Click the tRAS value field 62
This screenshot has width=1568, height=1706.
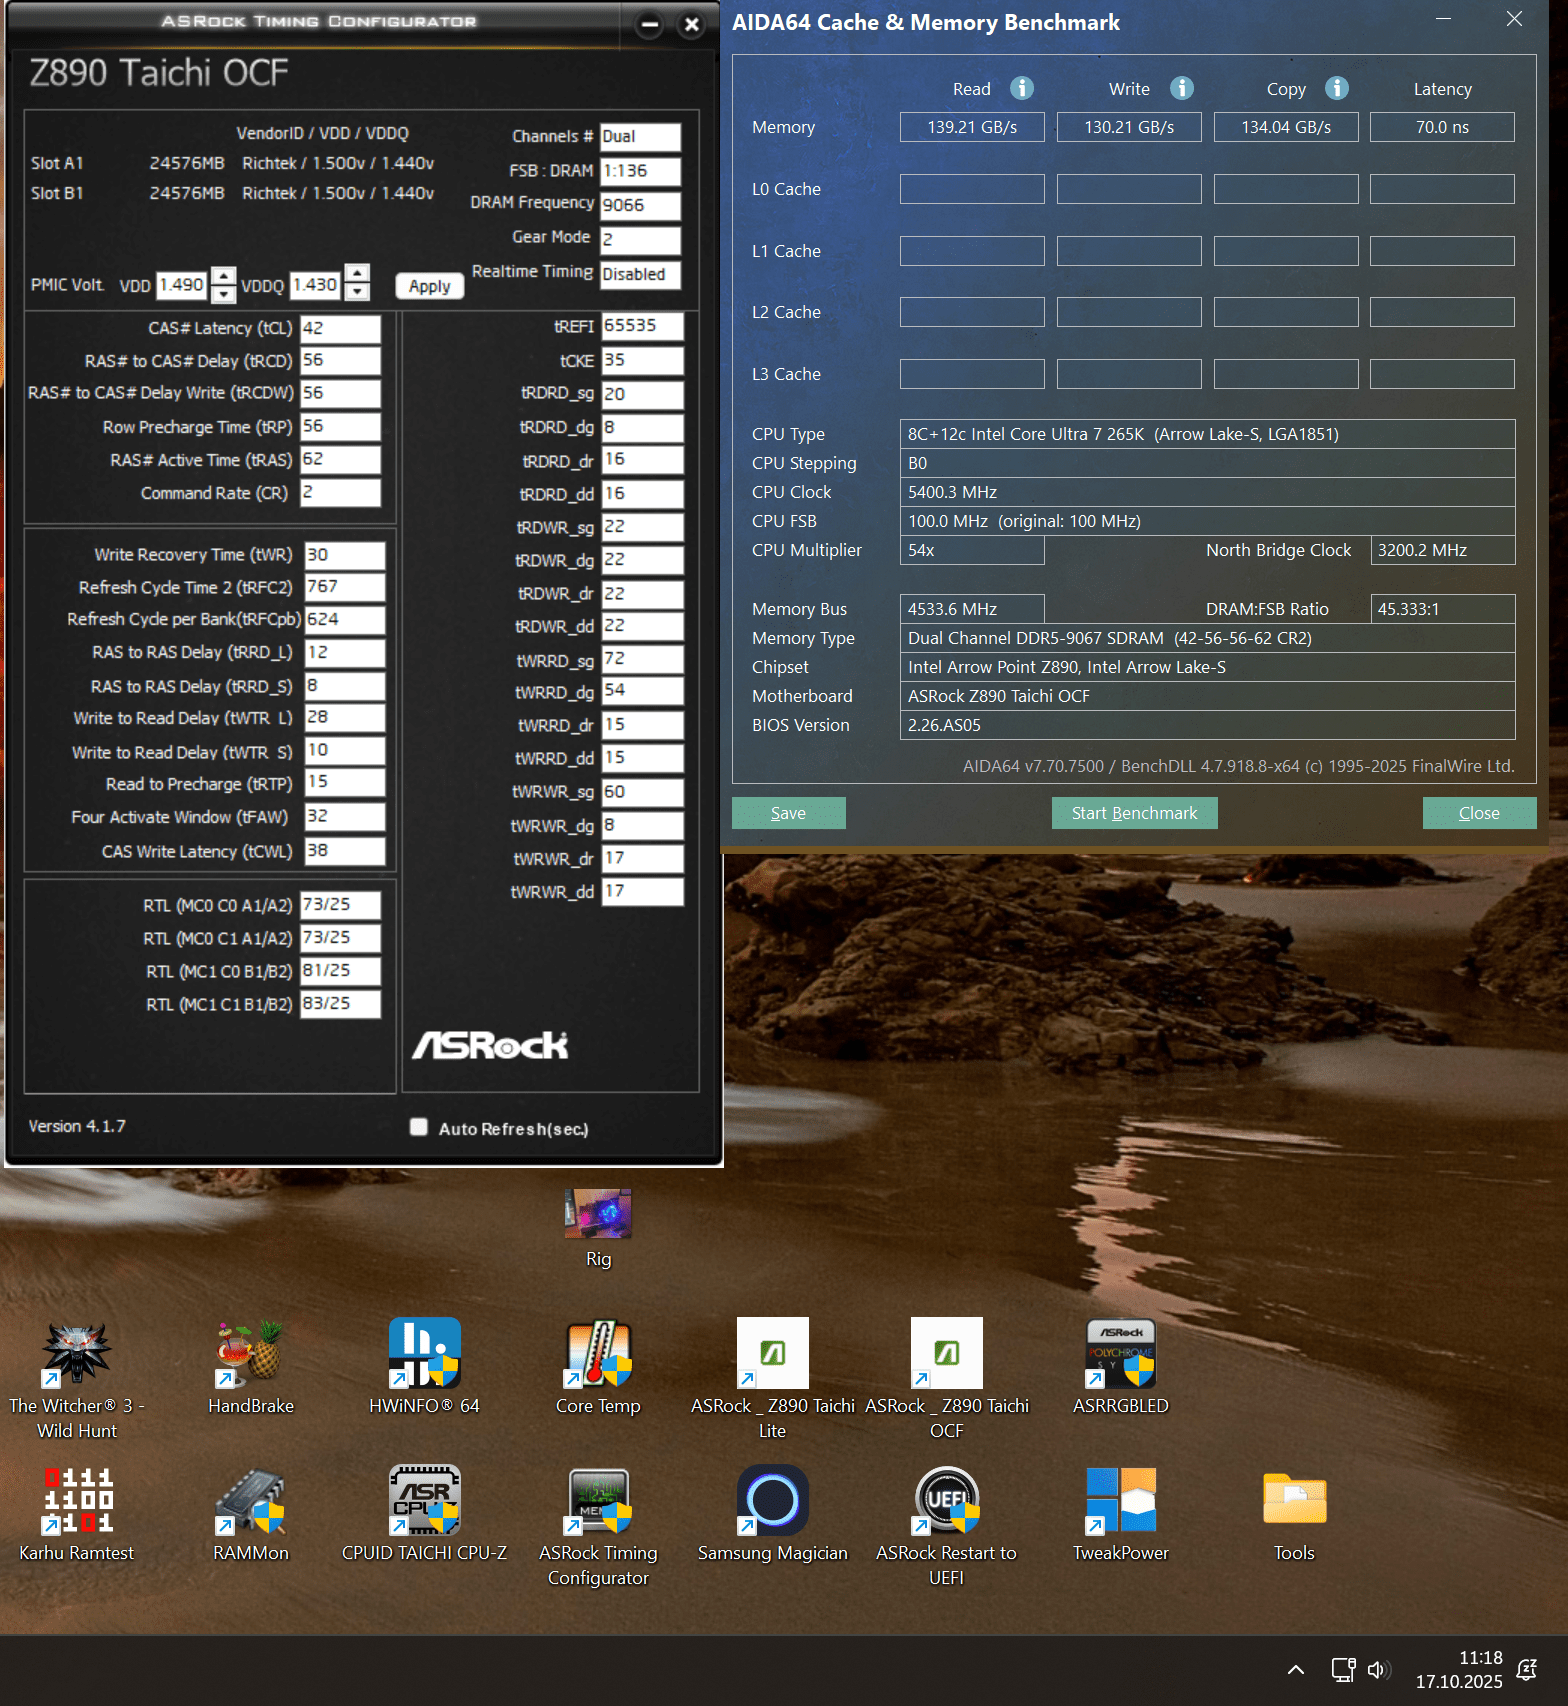pos(340,460)
